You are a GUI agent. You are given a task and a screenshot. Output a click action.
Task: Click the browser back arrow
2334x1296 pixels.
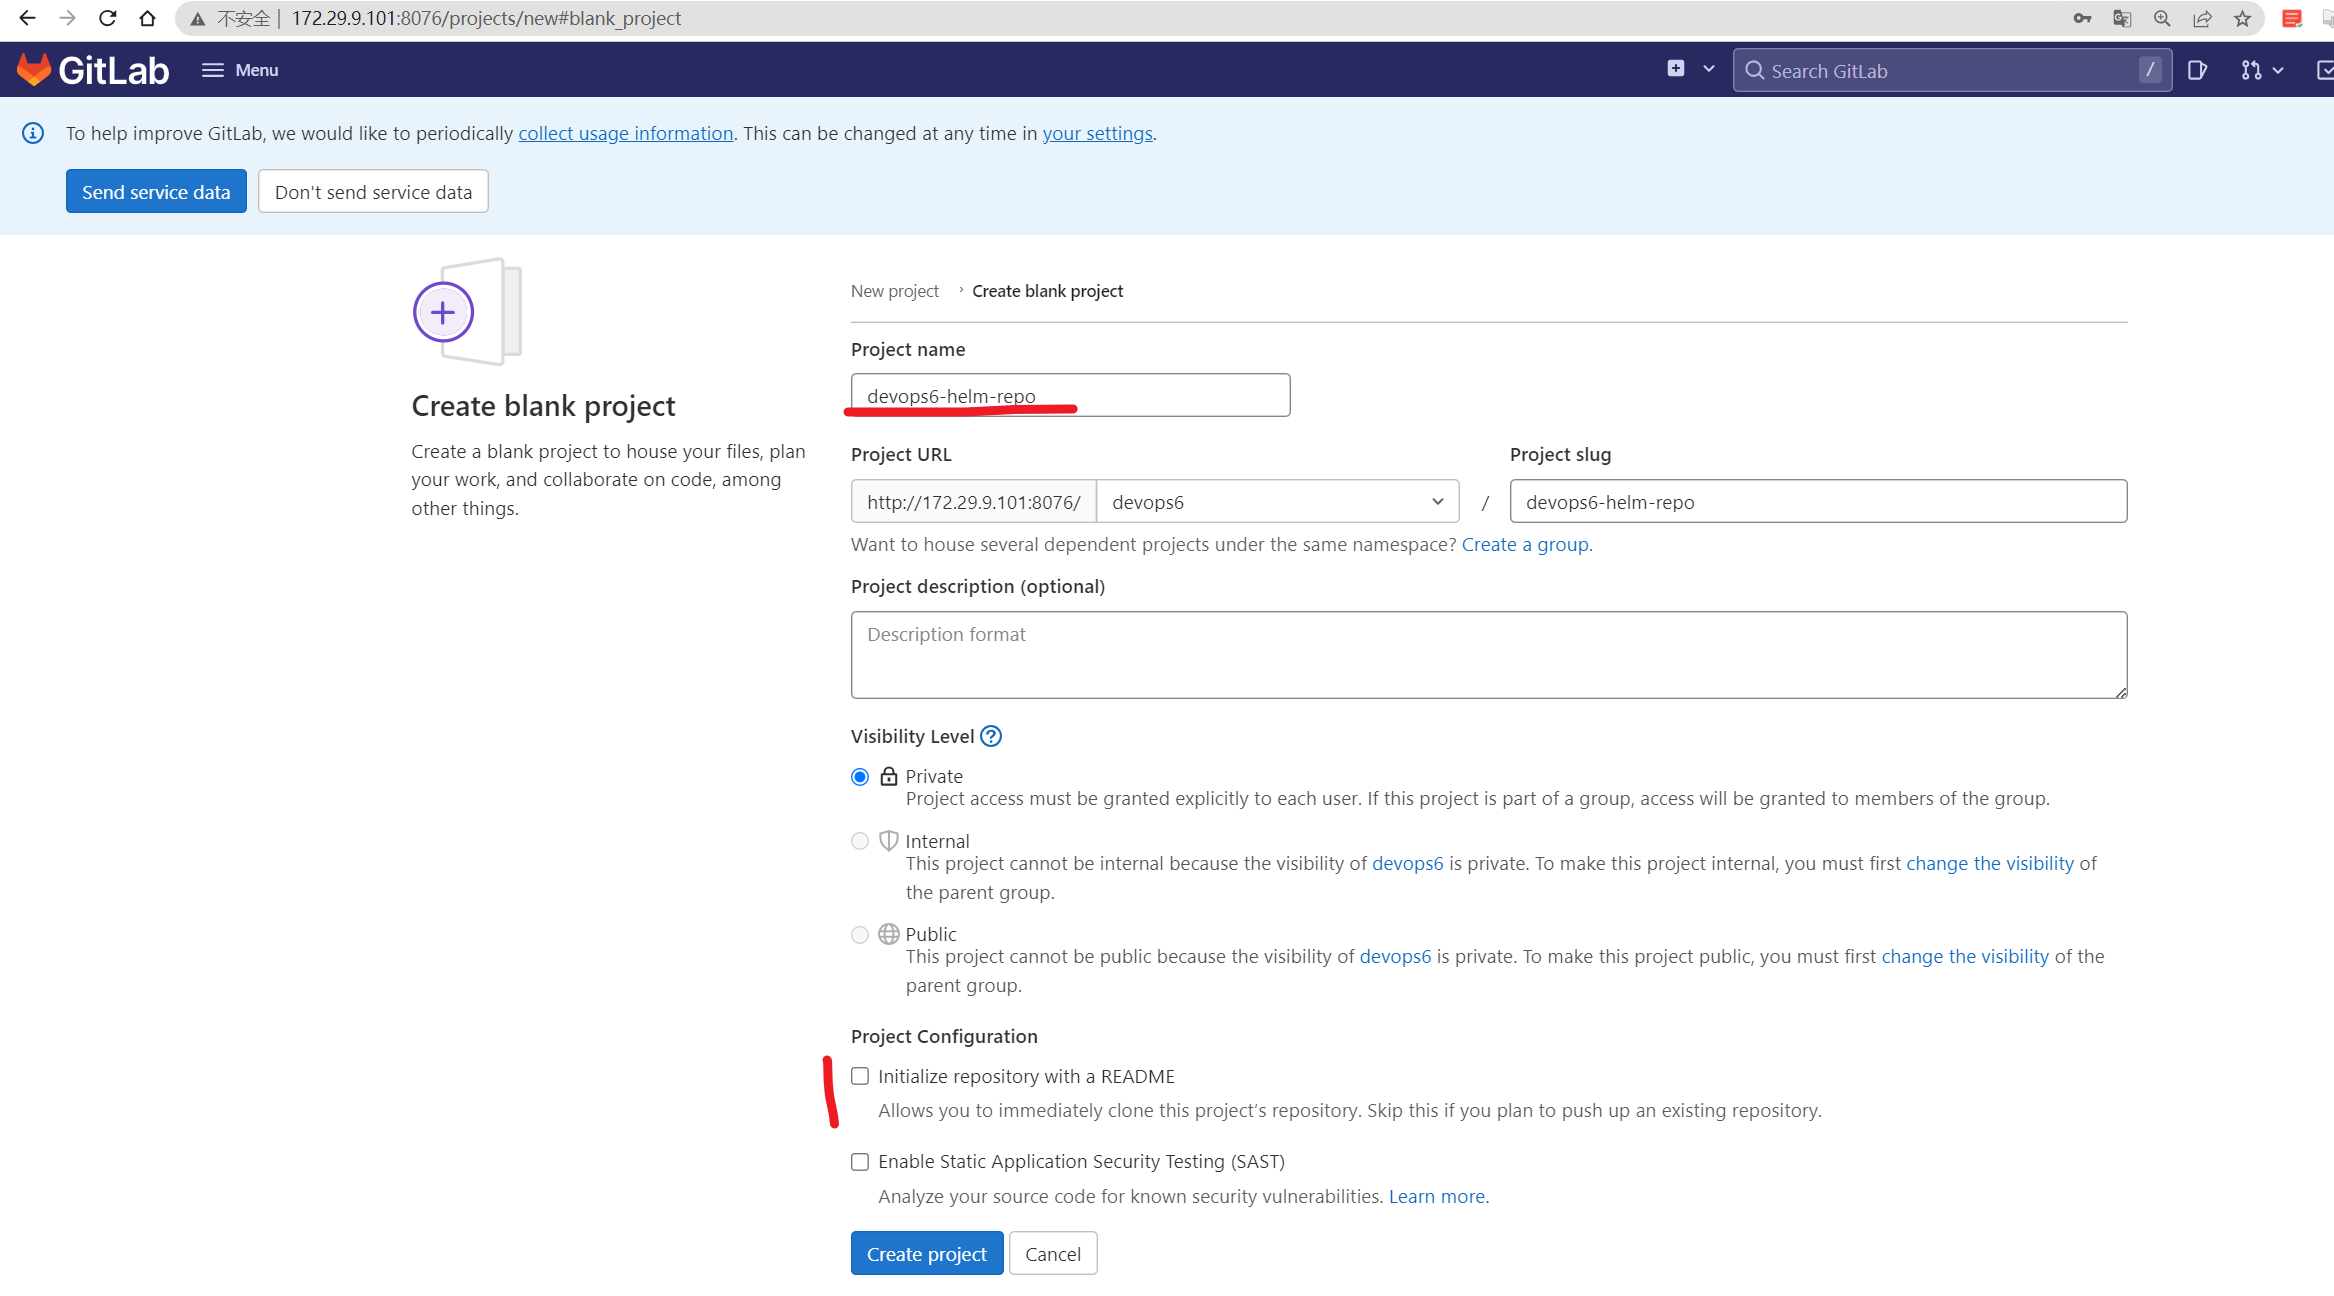coord(27,18)
